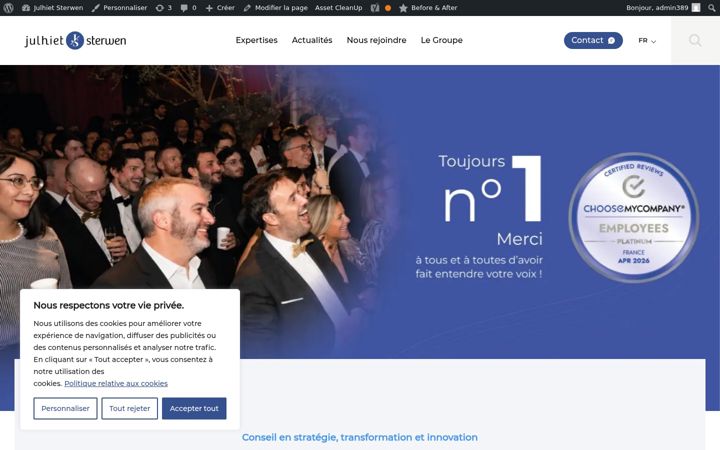Open the Actualités page
The image size is (720, 450).
(312, 40)
